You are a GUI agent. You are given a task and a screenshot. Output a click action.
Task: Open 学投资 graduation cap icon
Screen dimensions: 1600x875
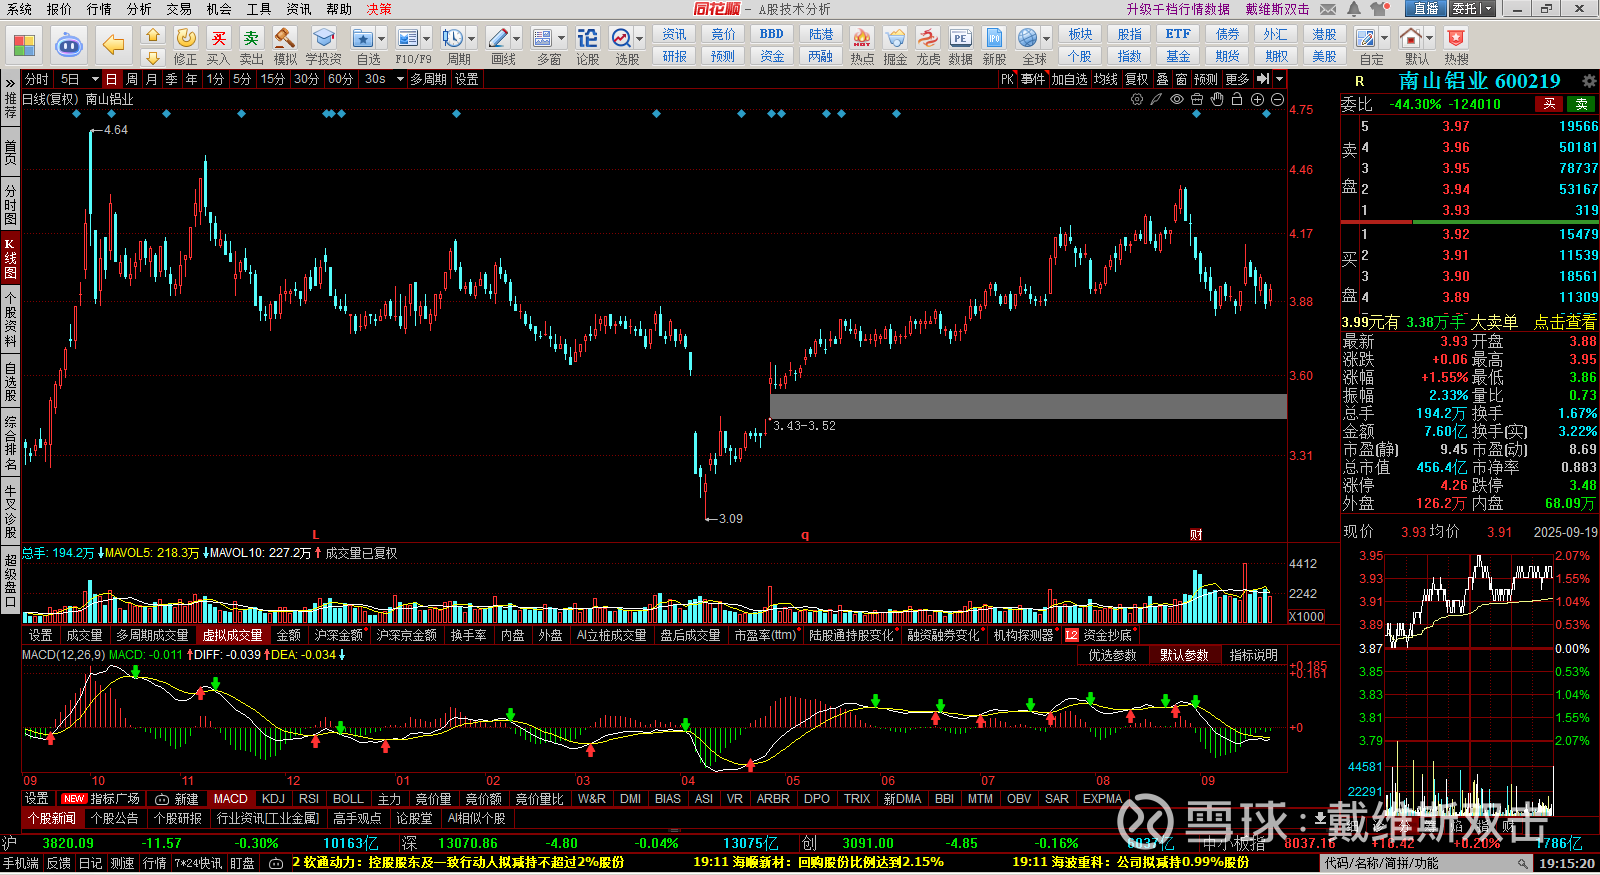(x=323, y=46)
